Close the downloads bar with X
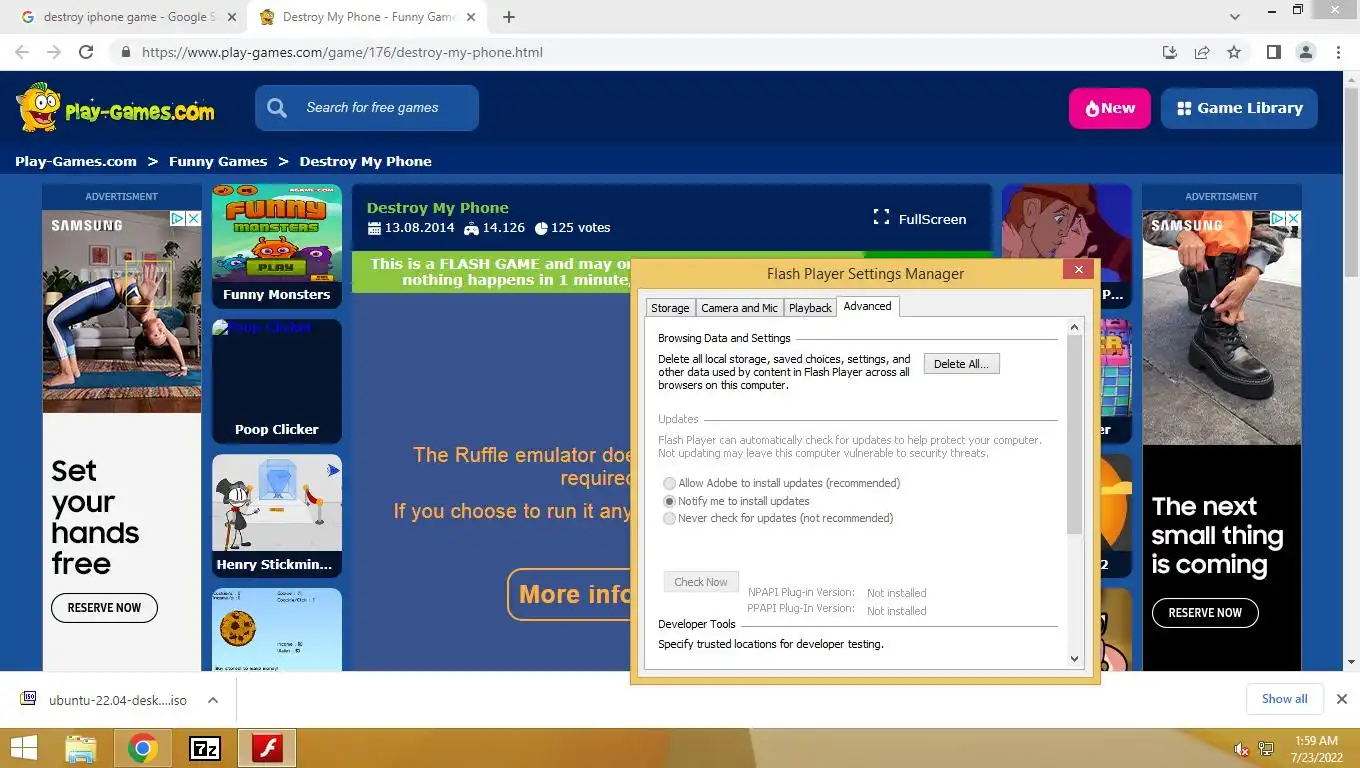1360x768 pixels. tap(1342, 699)
